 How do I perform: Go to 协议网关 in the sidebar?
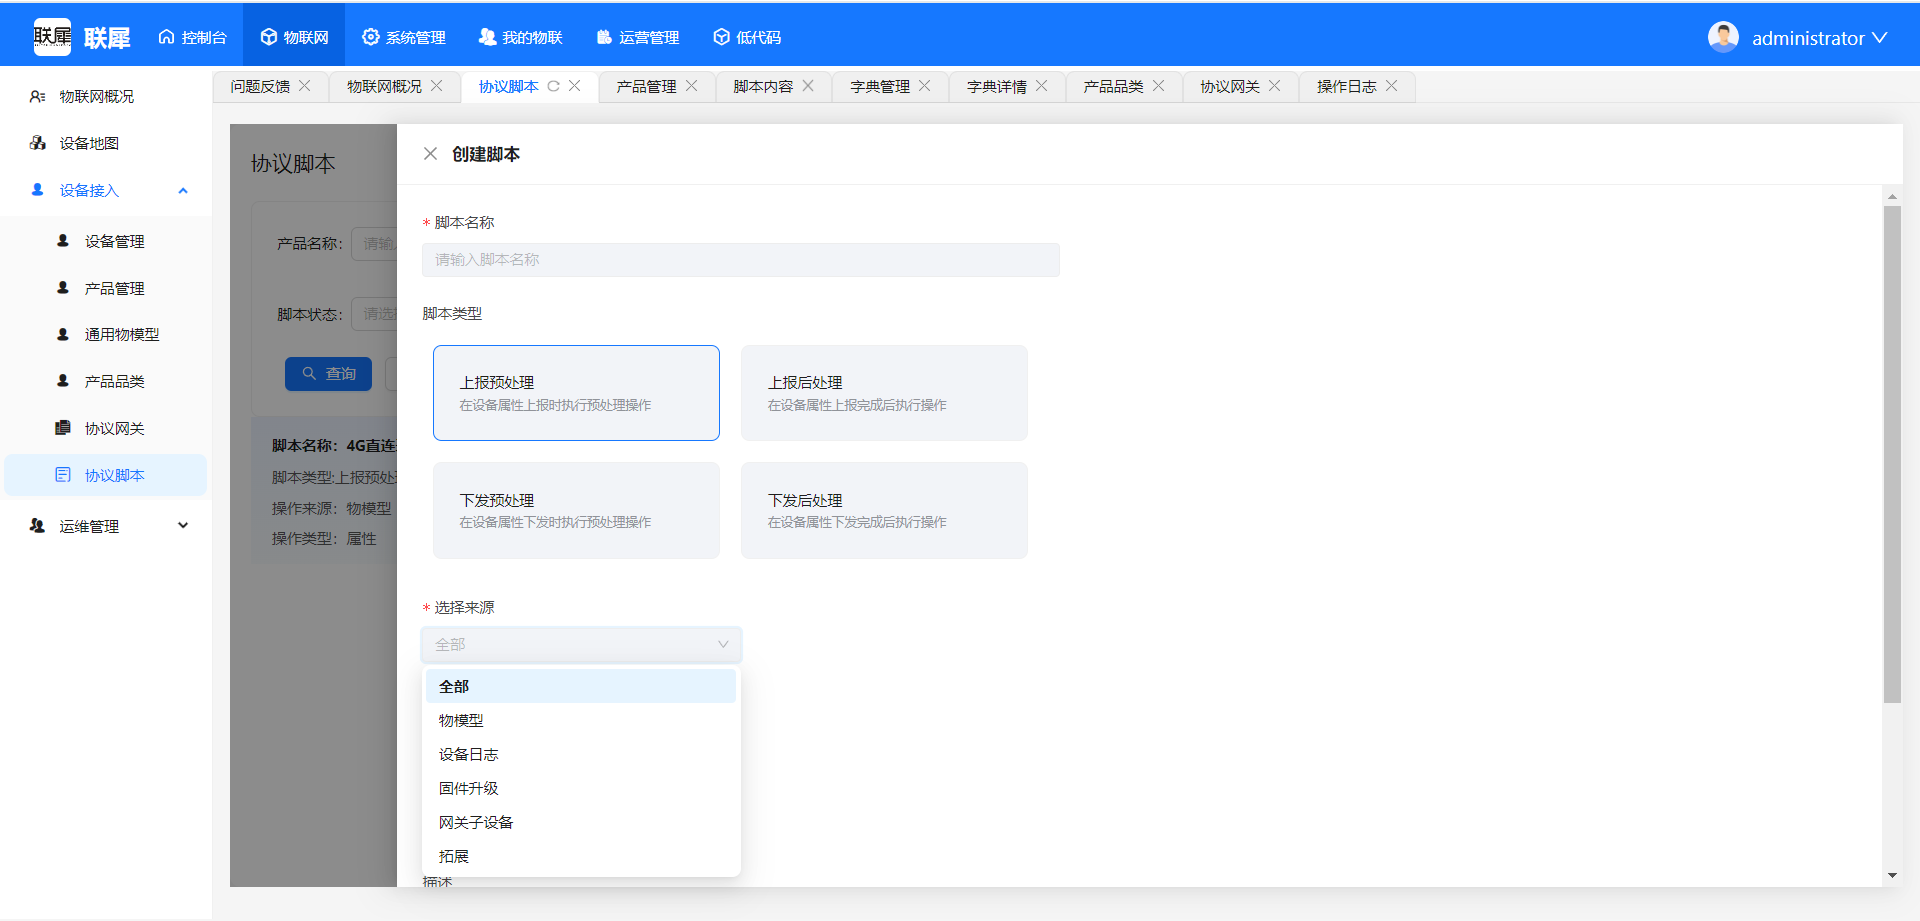(114, 429)
